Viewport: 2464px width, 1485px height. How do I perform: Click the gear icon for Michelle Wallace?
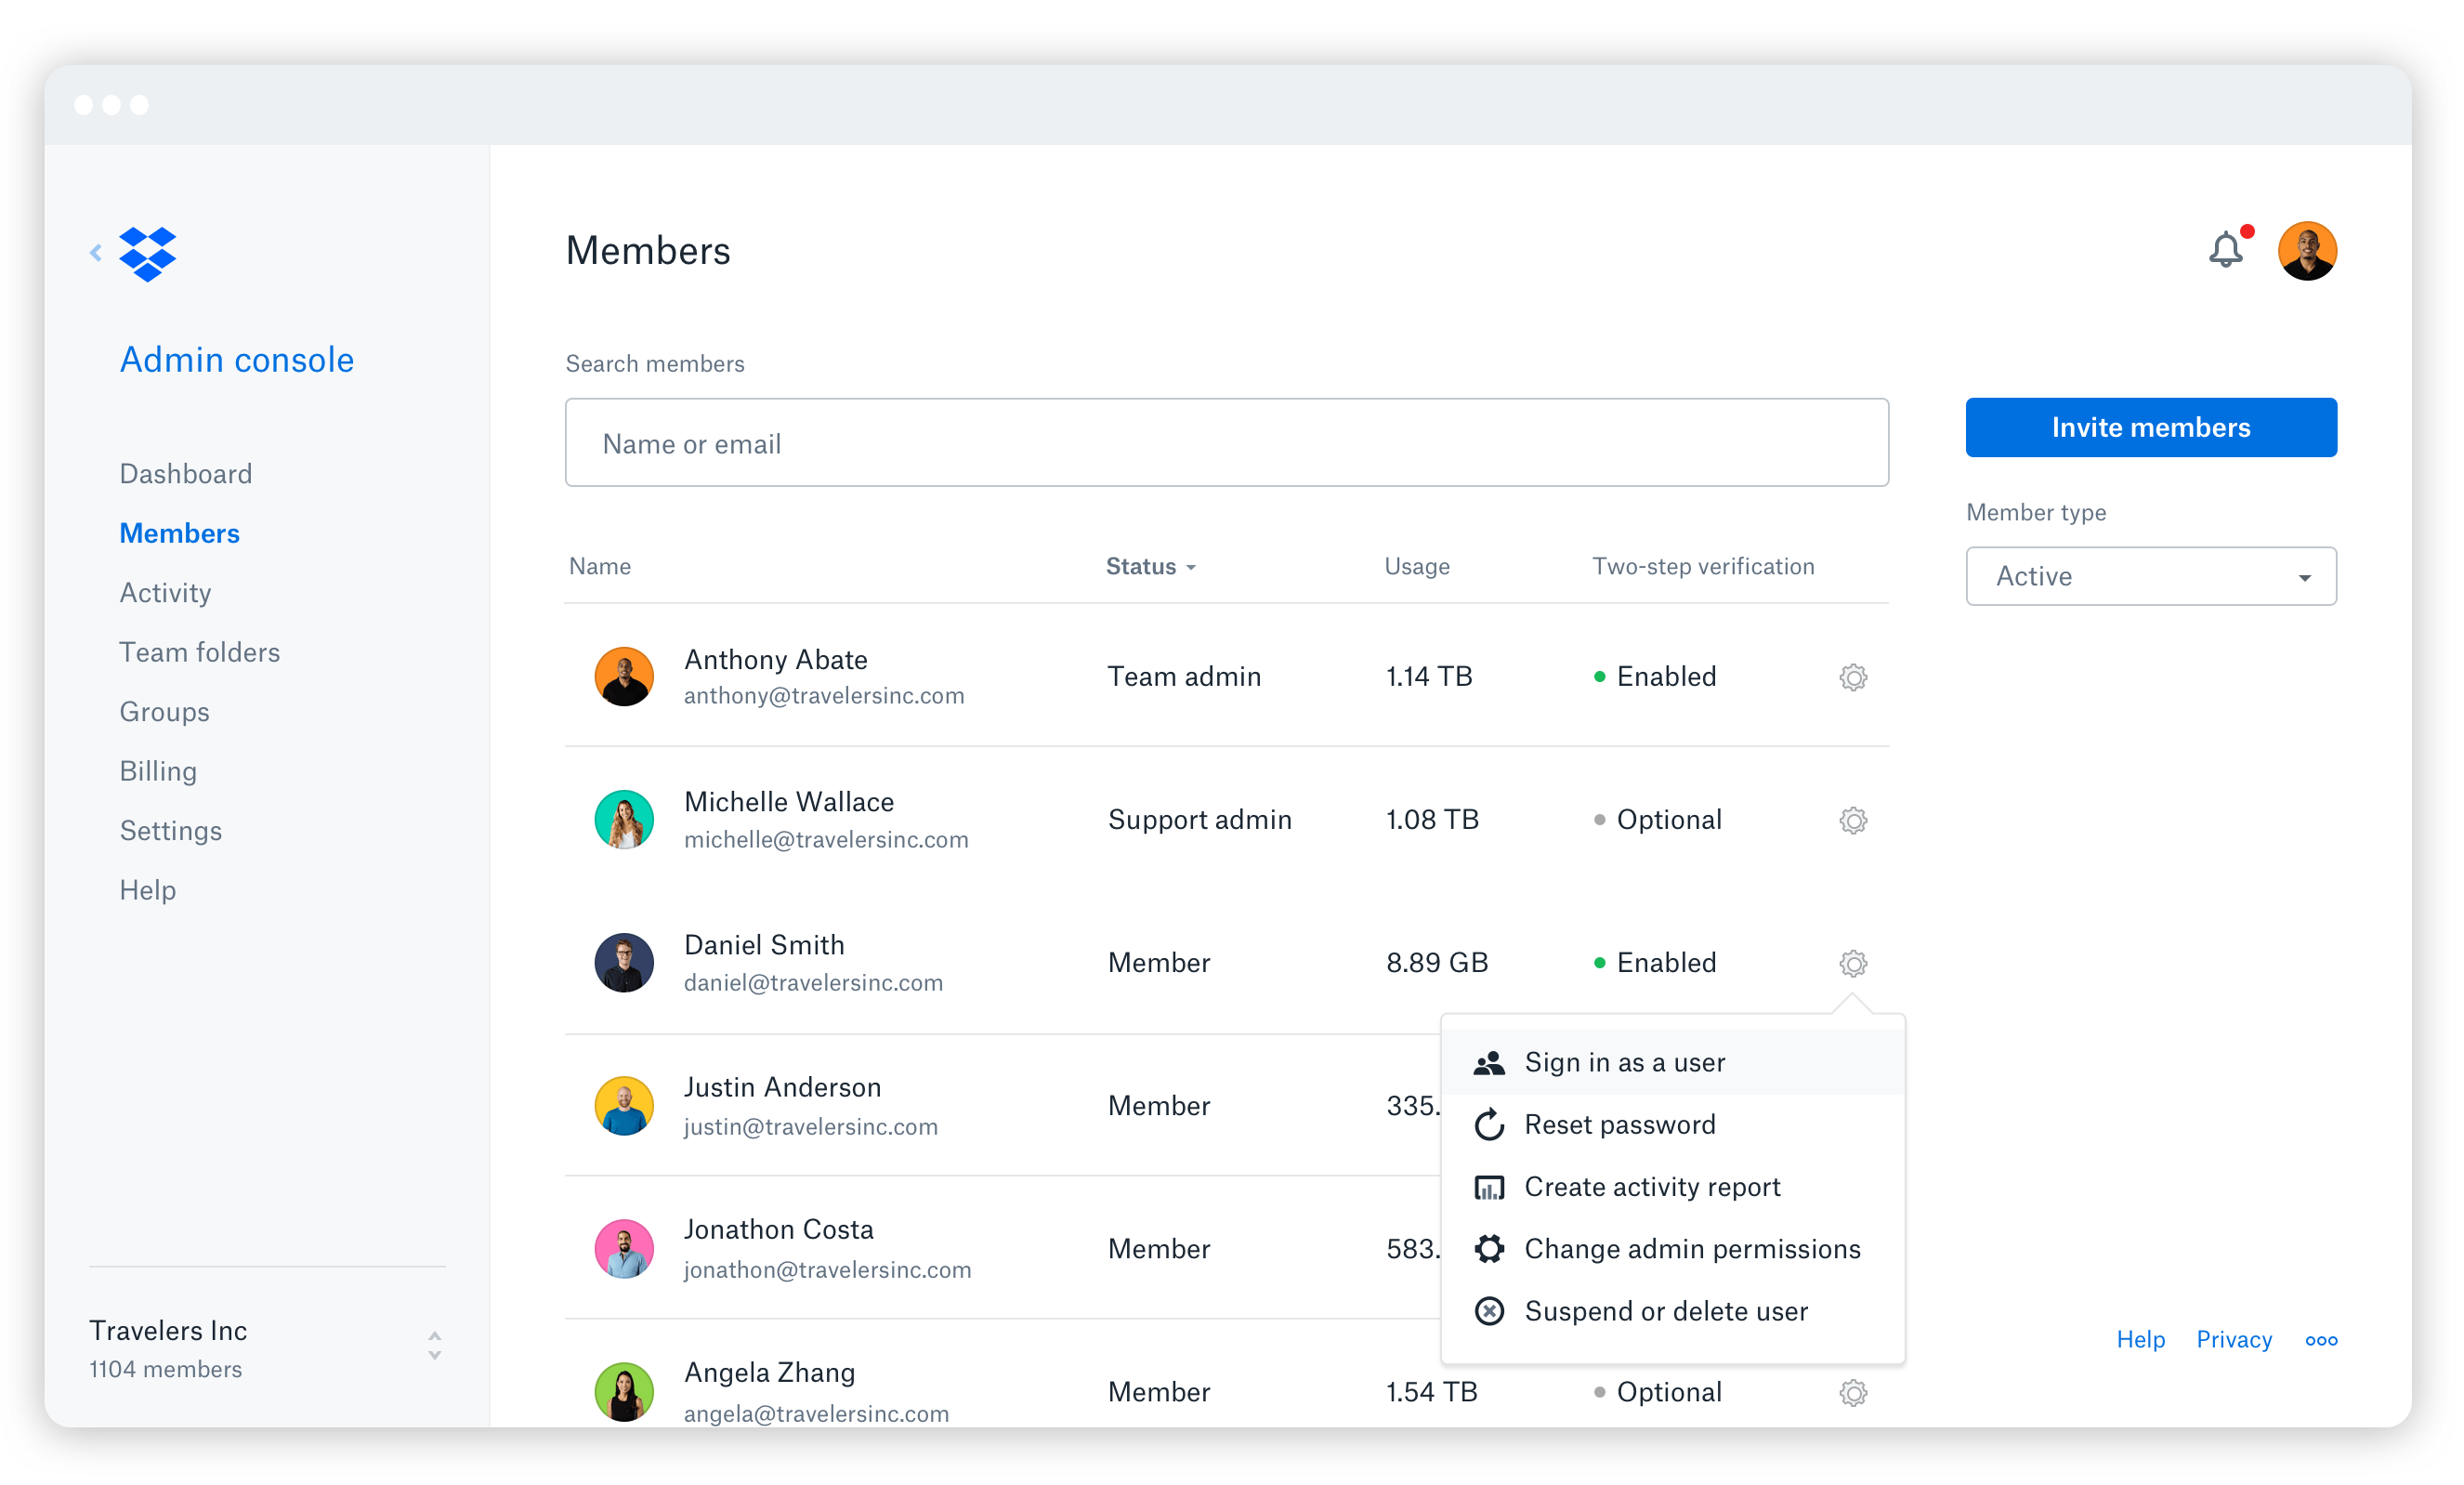(x=1853, y=820)
